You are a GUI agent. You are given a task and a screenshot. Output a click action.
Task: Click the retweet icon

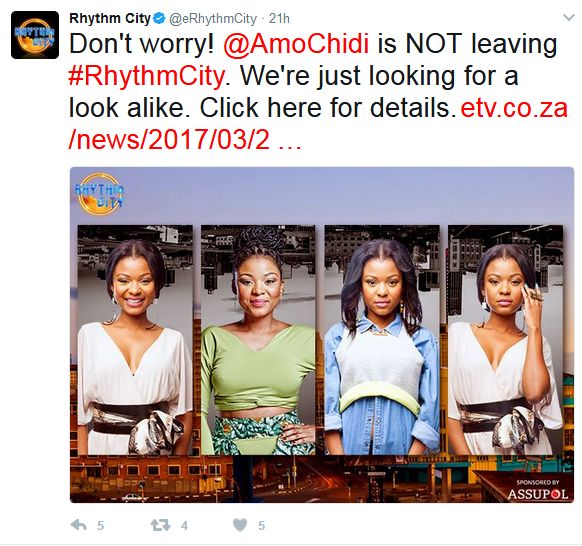(160, 525)
